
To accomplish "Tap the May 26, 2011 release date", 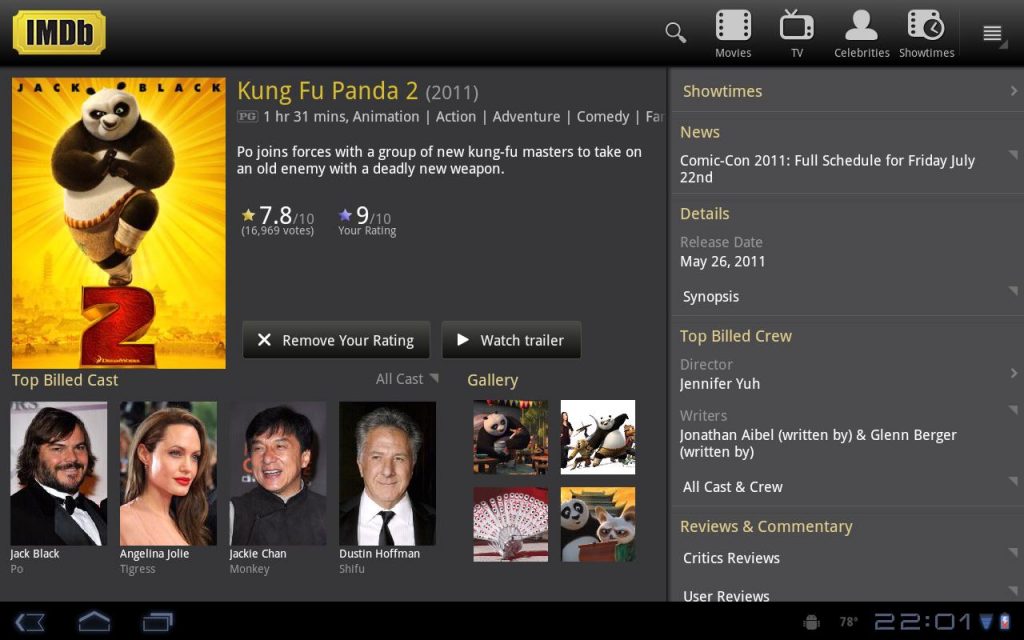I will pos(722,262).
